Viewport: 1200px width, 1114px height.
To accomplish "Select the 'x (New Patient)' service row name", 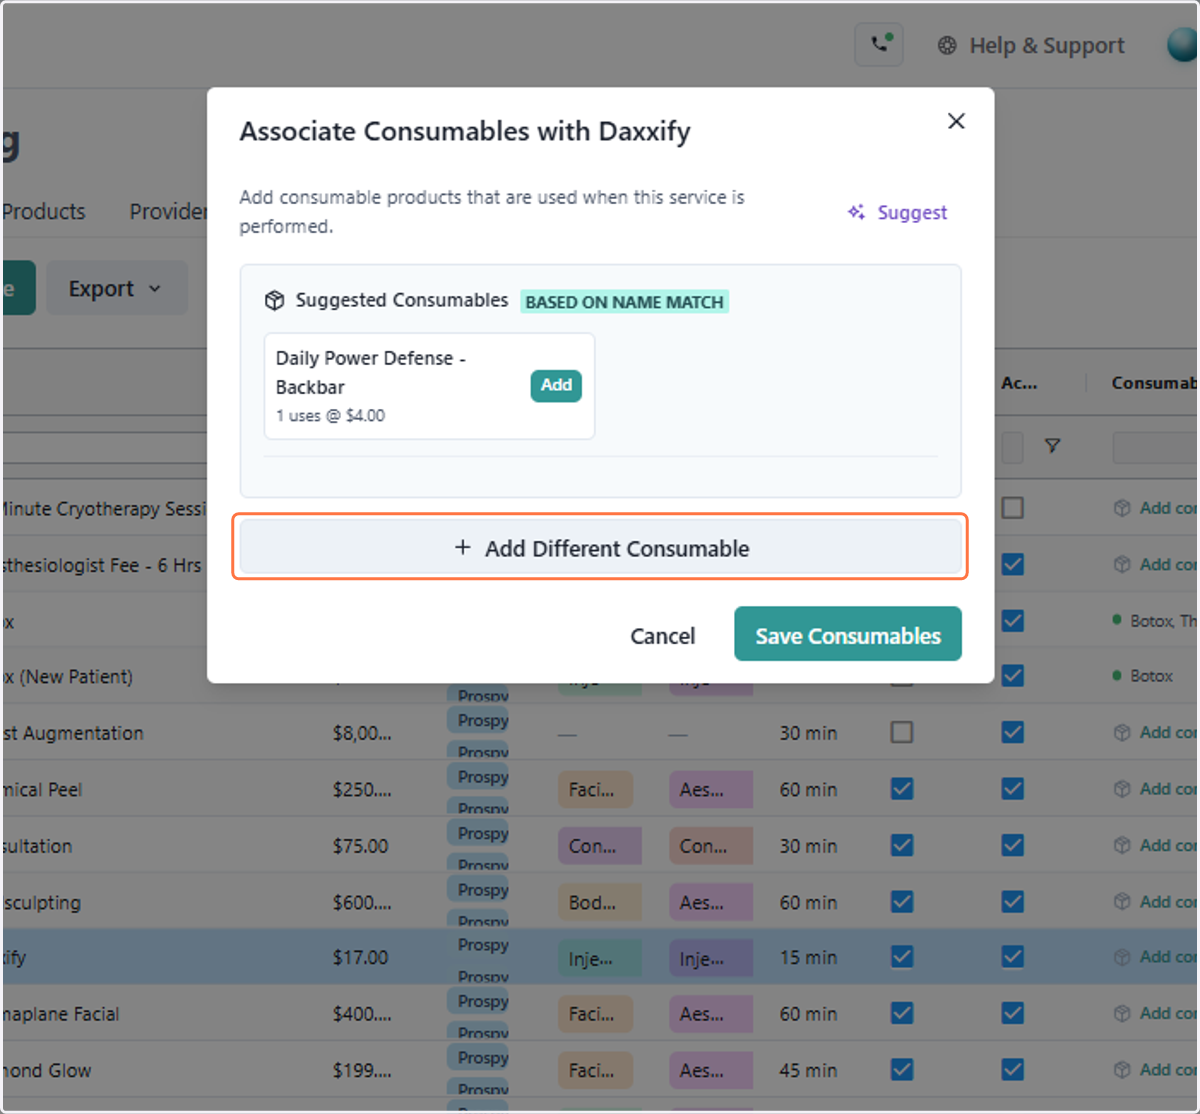I will pos(68,677).
